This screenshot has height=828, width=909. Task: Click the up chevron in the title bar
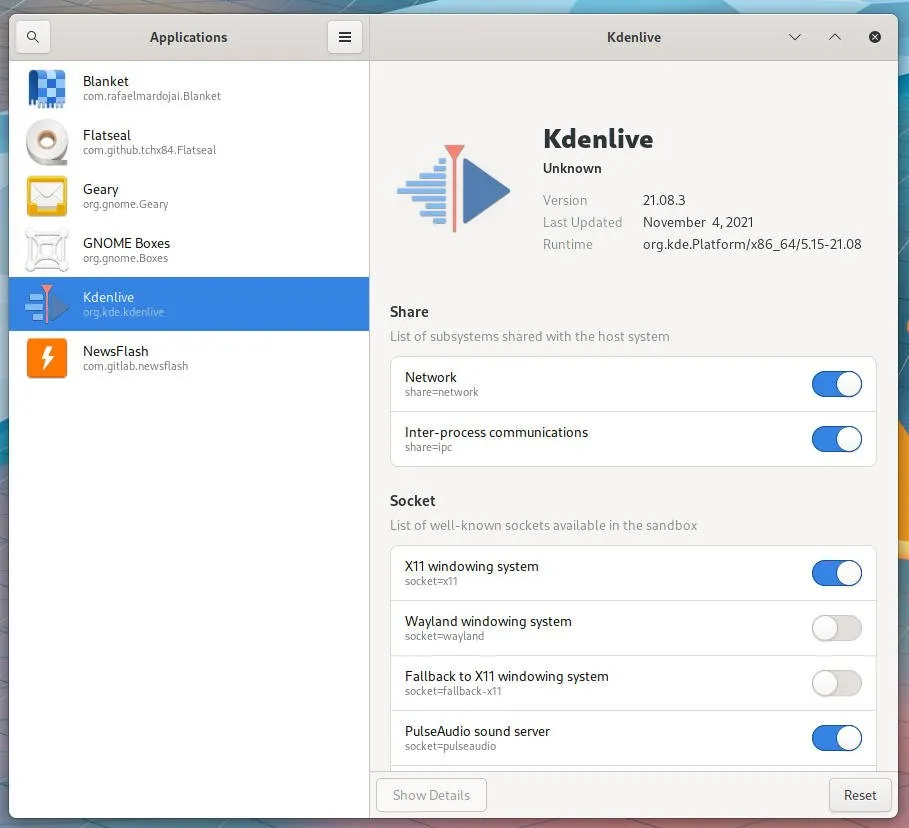[x=835, y=37]
